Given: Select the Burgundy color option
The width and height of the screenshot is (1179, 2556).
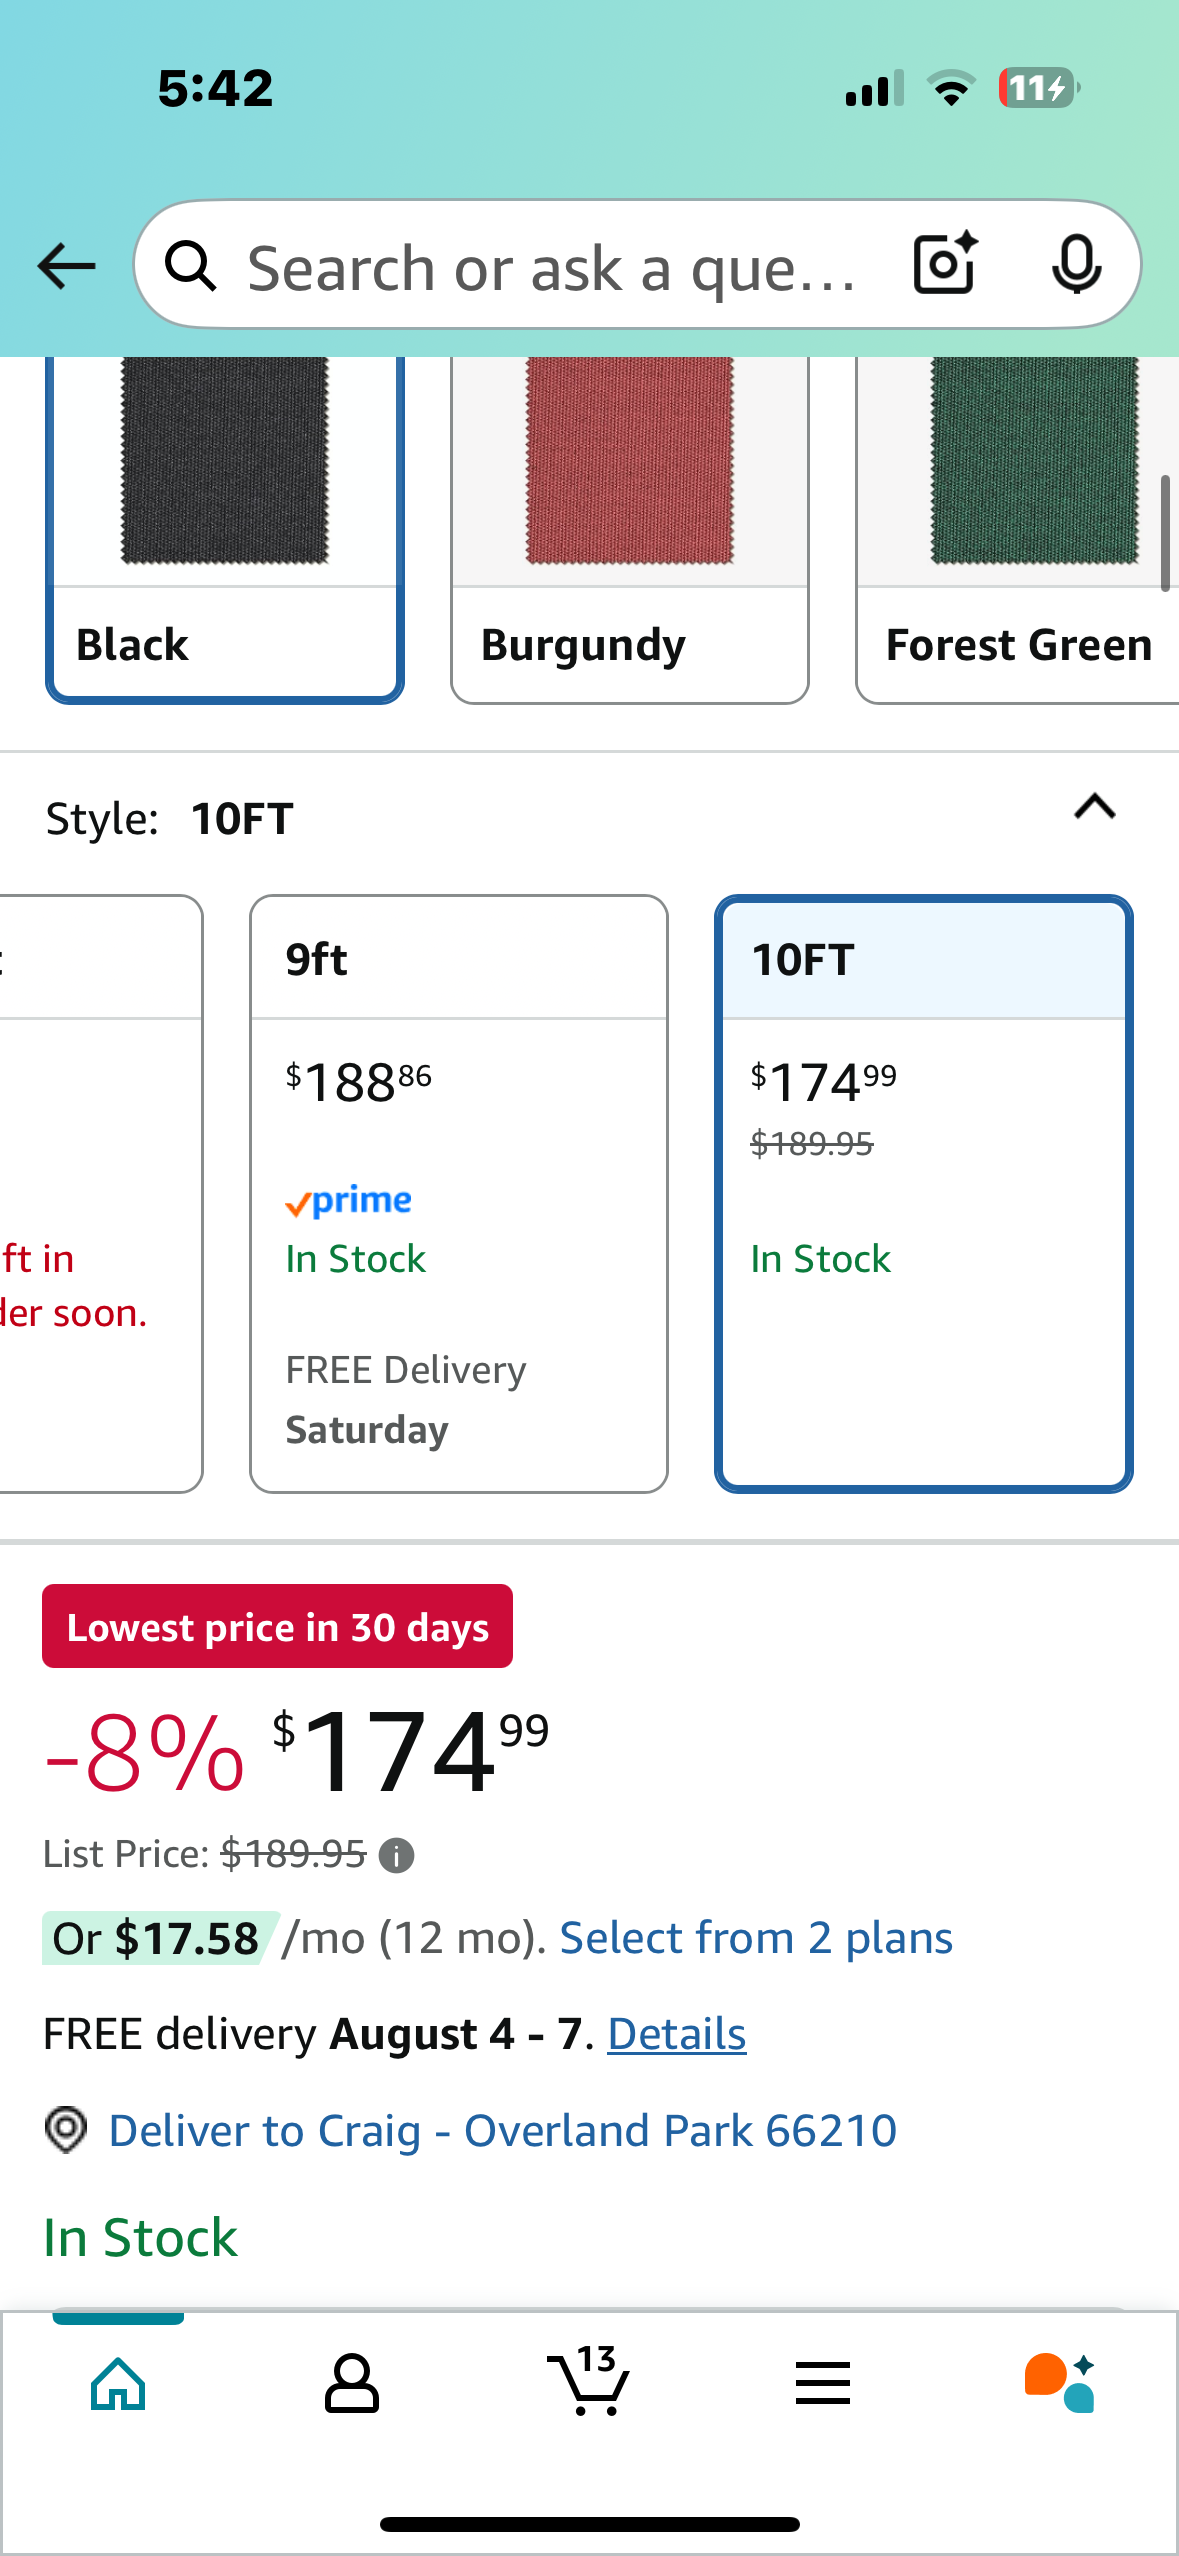Looking at the screenshot, I should pyautogui.click(x=630, y=530).
